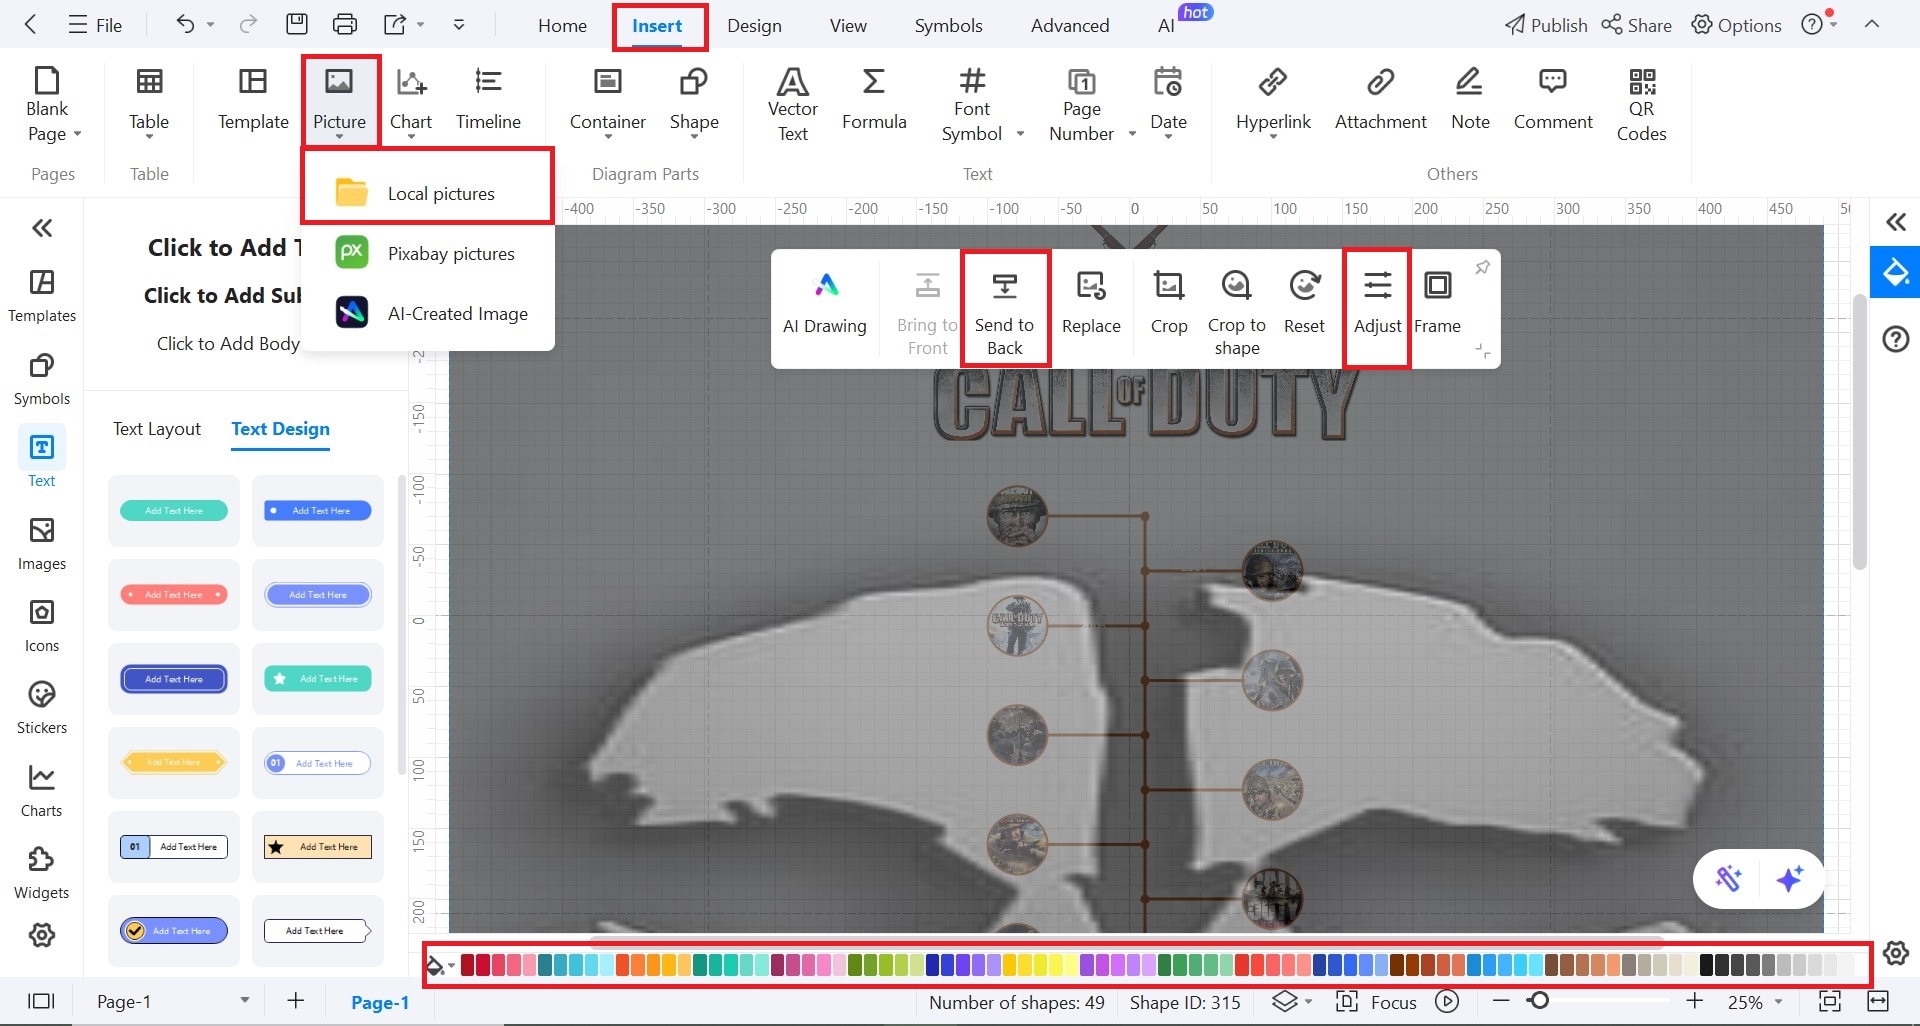Click the zoom slider handle

pos(1539,1001)
